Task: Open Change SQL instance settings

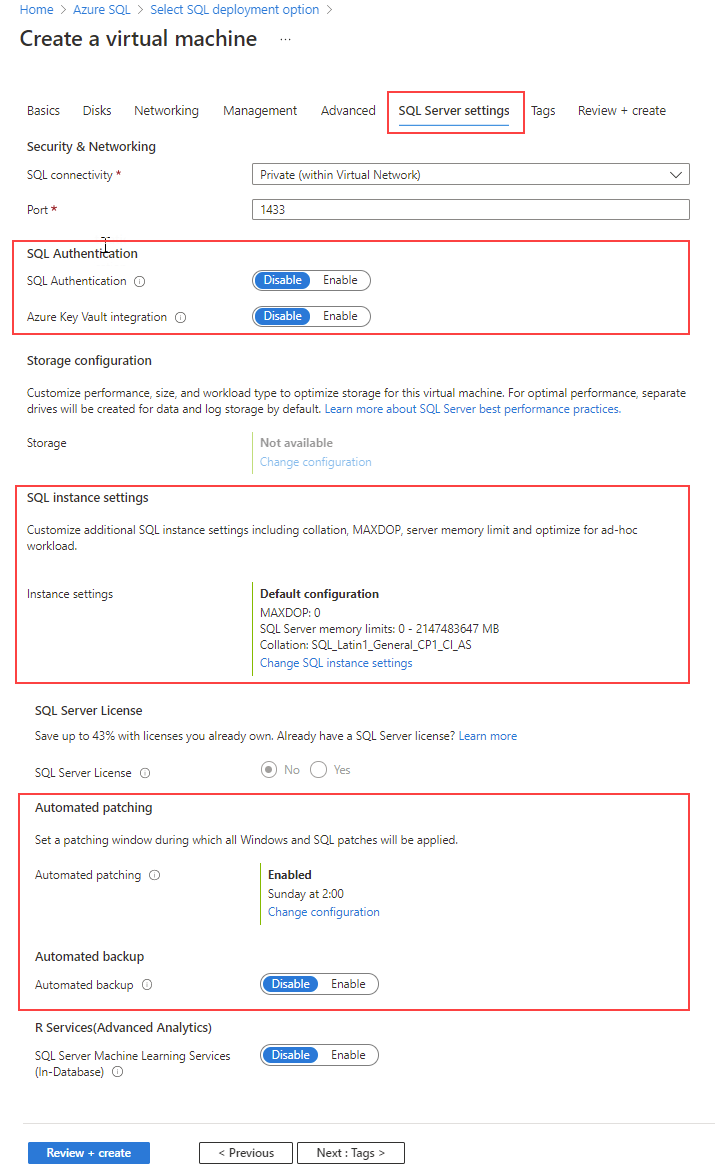Action: tap(336, 663)
